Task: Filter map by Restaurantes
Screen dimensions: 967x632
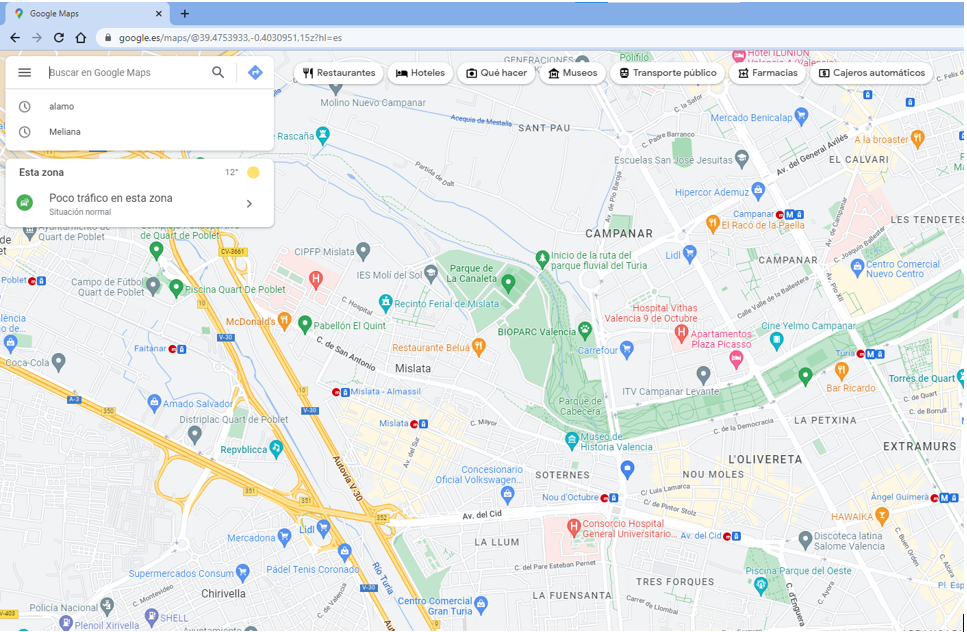Action: click(339, 73)
